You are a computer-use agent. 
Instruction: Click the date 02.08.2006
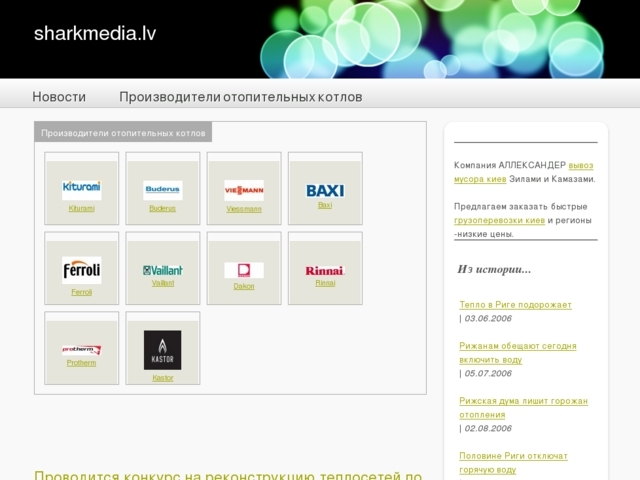coord(488,429)
